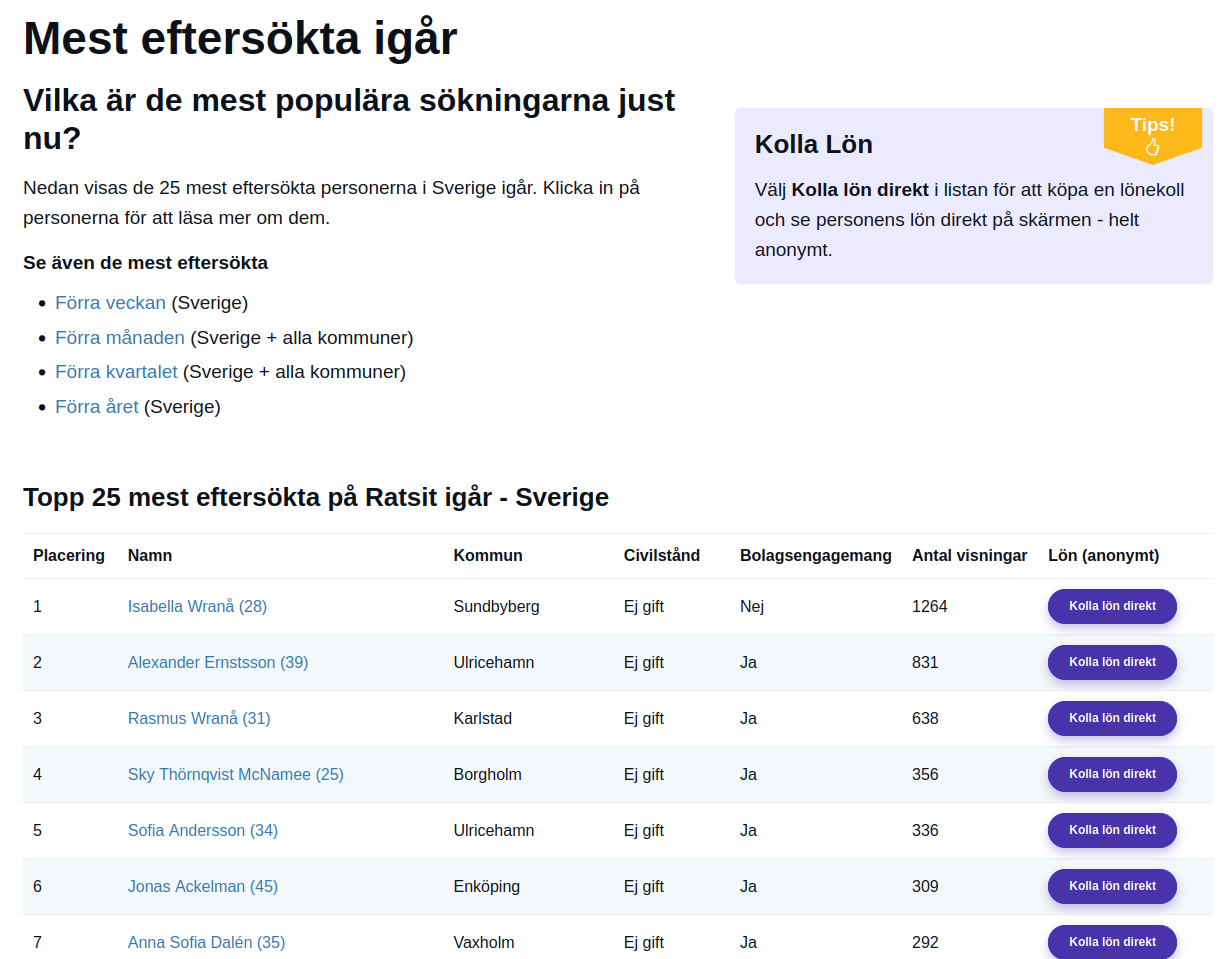Open Isabella Wranå's profile
The width and height of the screenshot is (1227, 959).
(197, 607)
